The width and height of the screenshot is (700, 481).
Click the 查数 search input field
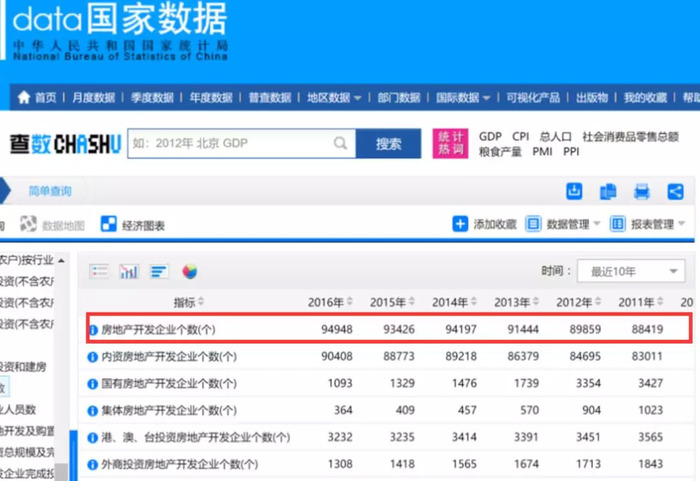click(x=232, y=143)
